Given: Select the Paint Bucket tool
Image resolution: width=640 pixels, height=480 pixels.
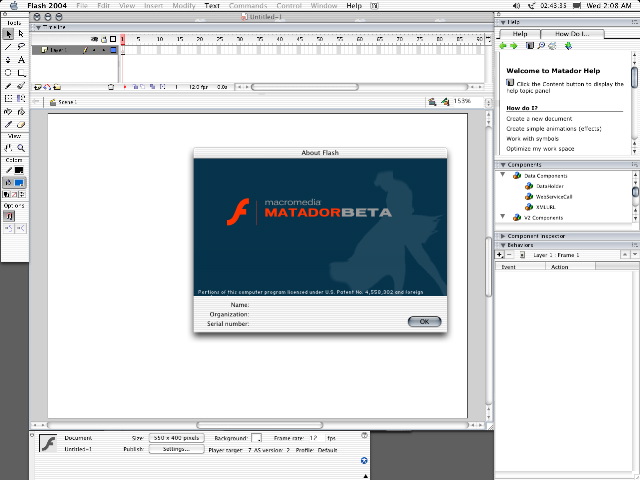Looking at the screenshot, I should coord(21,111).
